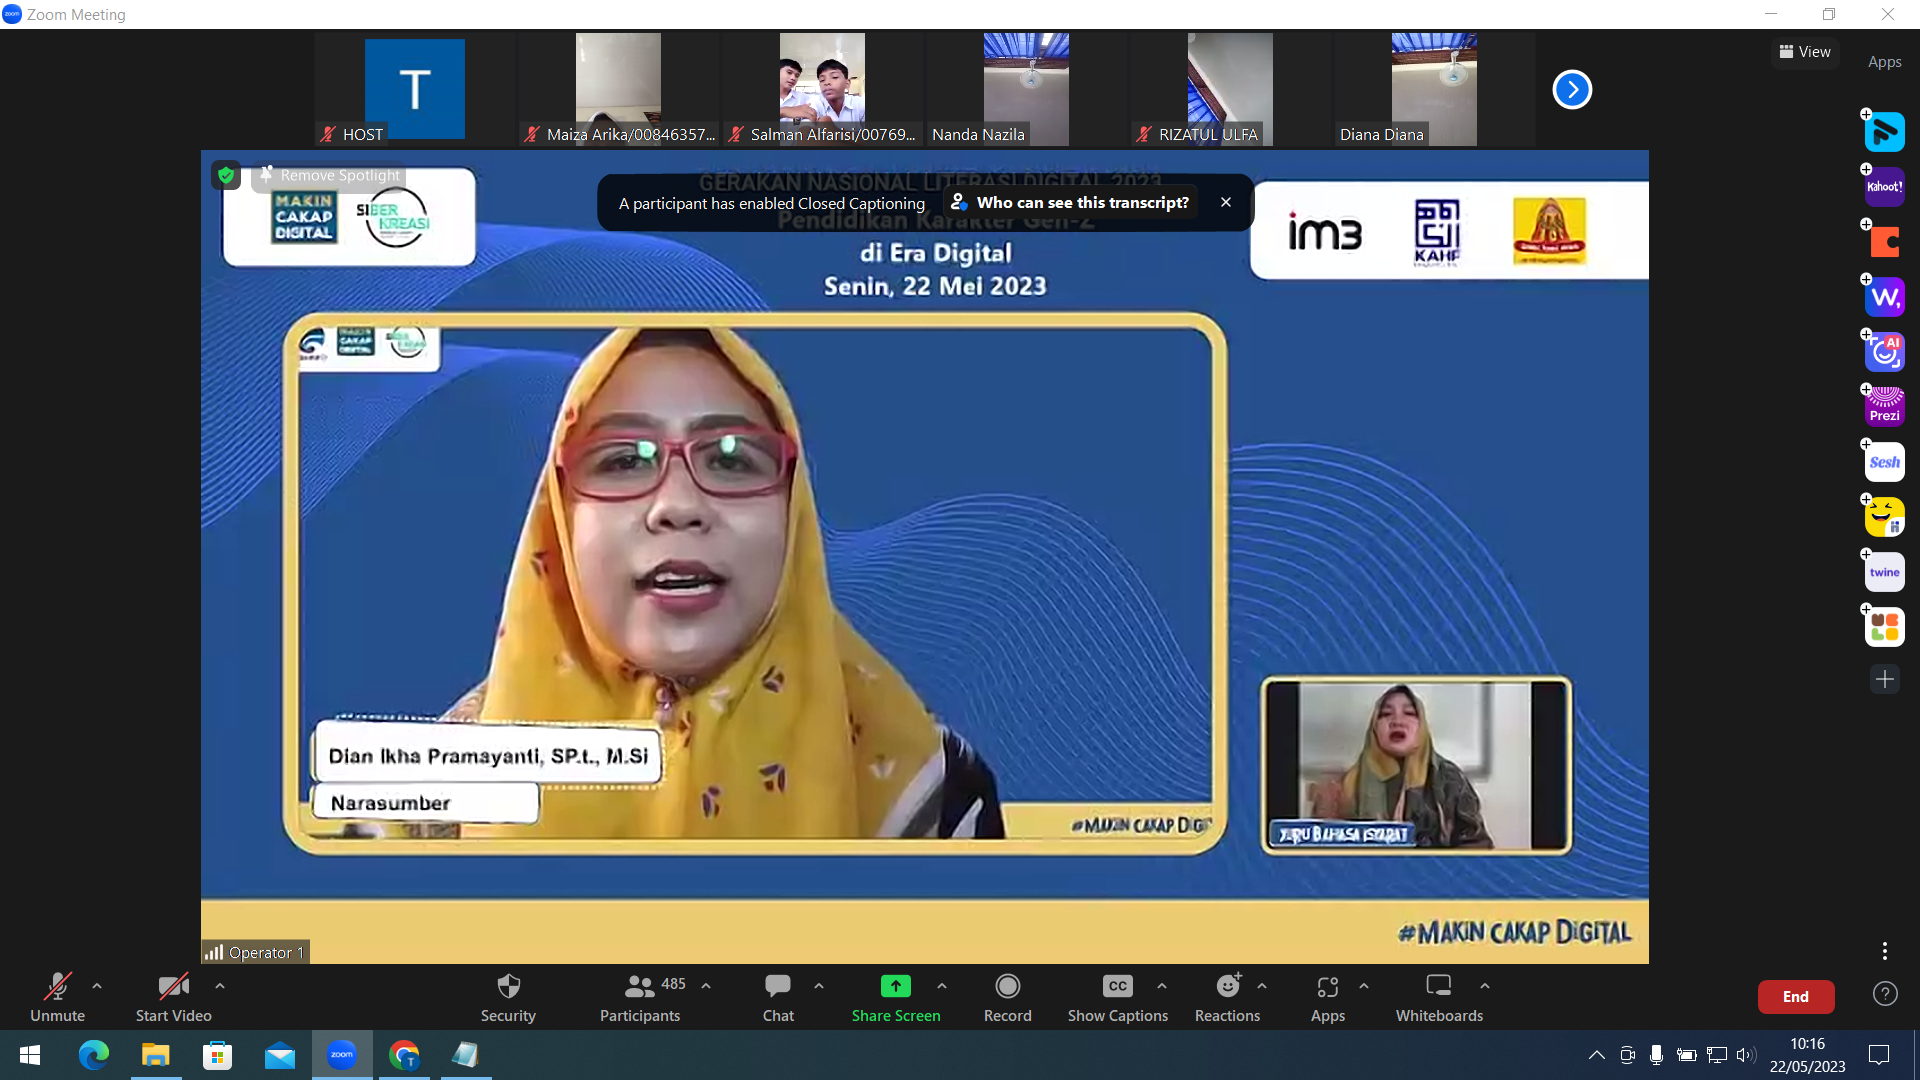Open Microsoft Store from the taskbar
Screen dimensions: 1920x1080
point(217,1055)
